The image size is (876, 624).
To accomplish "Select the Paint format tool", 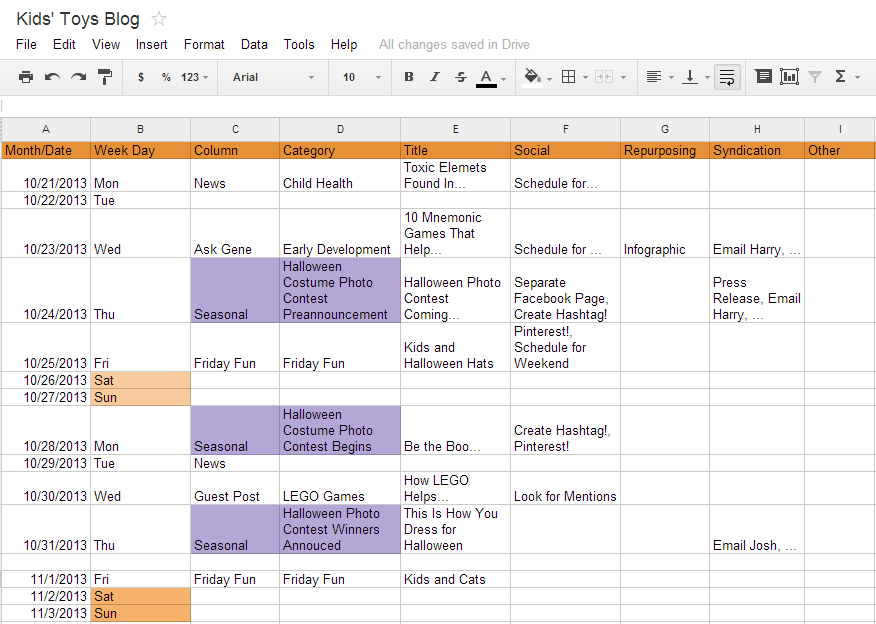I will point(105,77).
